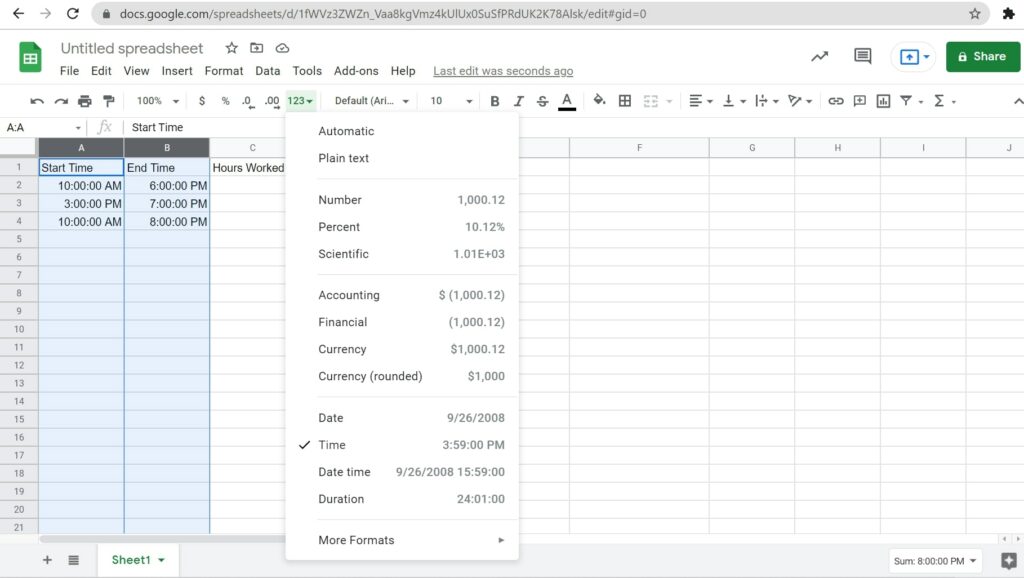Expand the More Formats submenu

356,539
